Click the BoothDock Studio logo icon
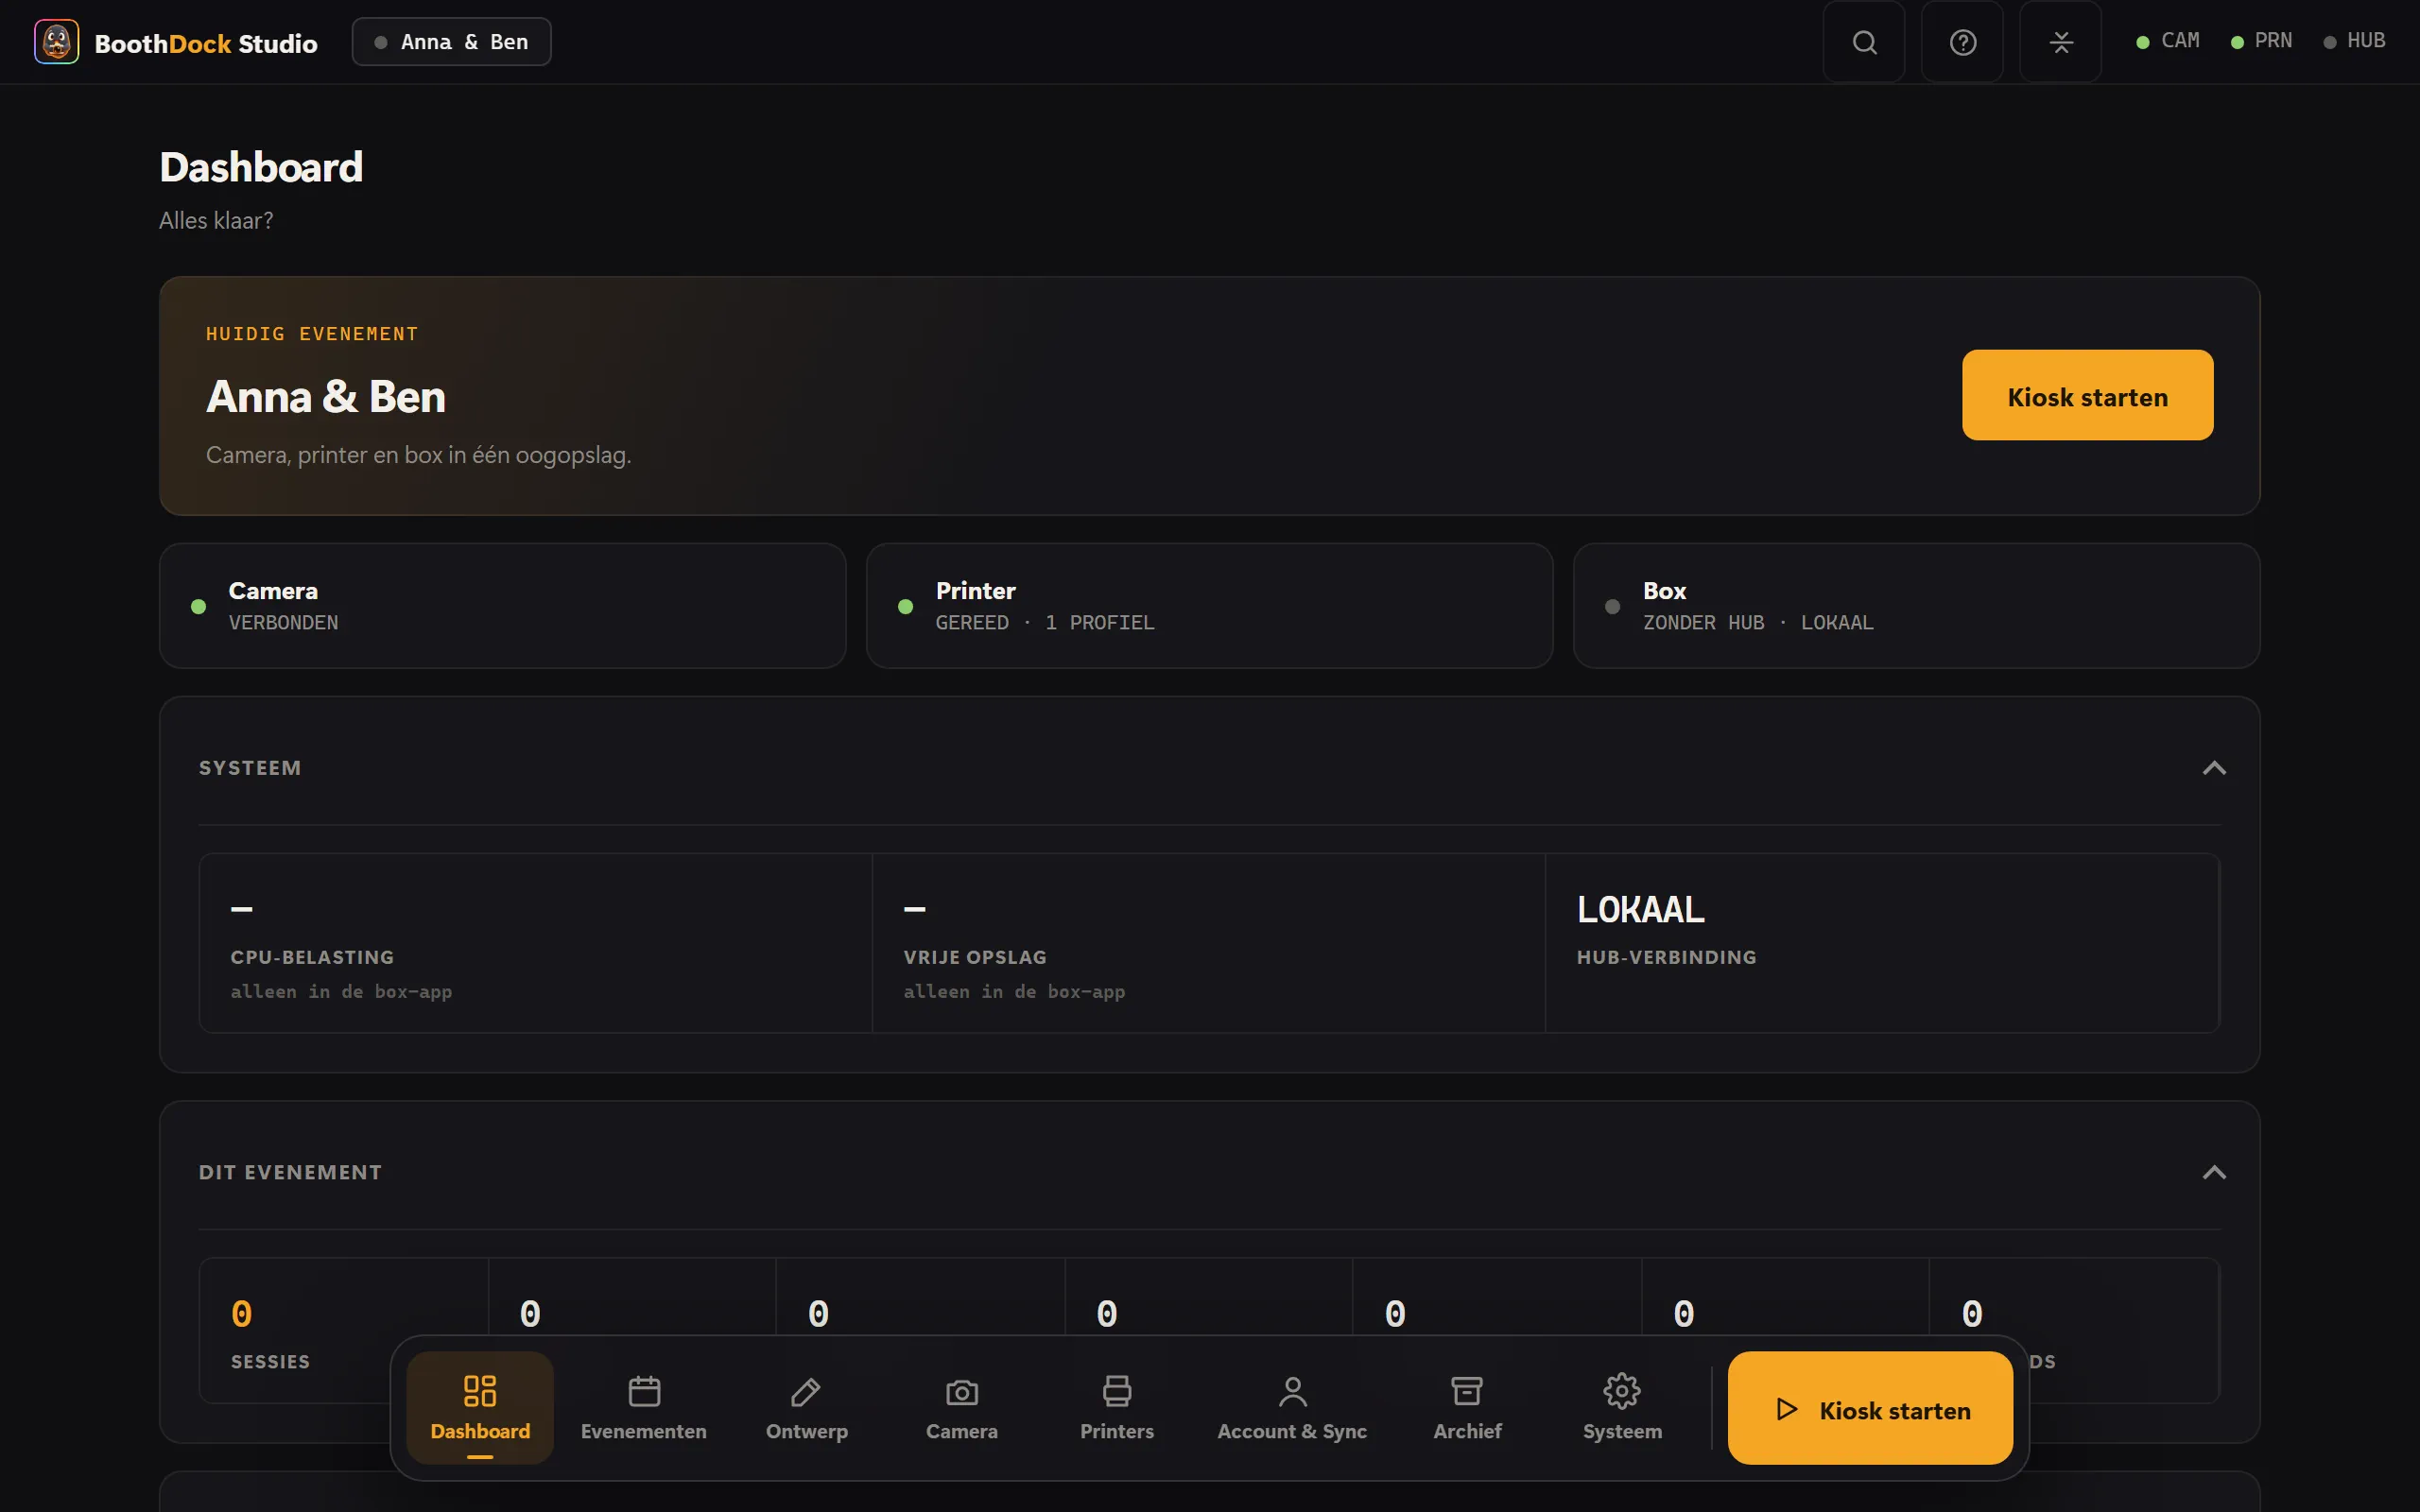This screenshot has height=1512, width=2420. point(57,42)
